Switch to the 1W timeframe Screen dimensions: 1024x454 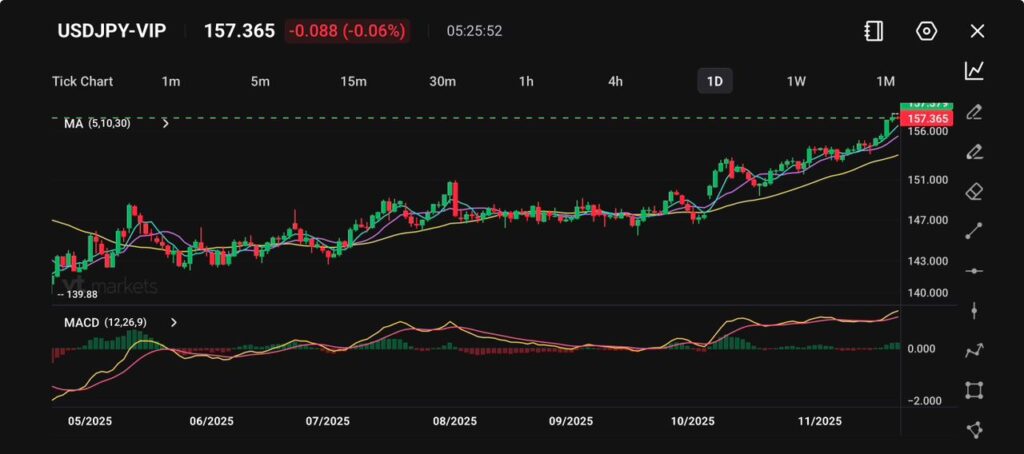796,81
